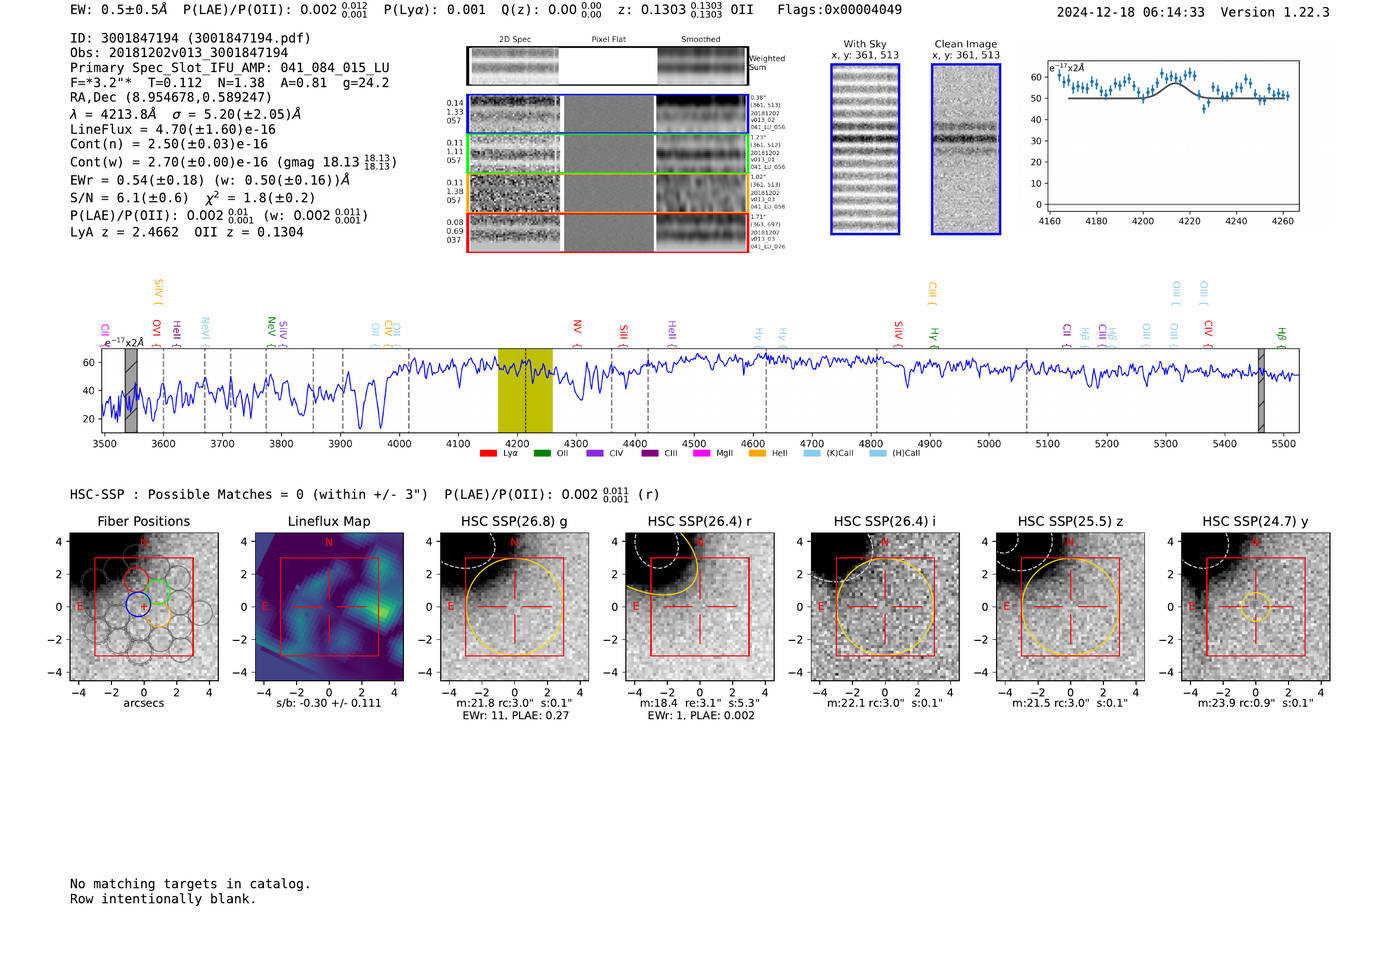The height and width of the screenshot is (953, 1400).
Task: Click the Clean Image panel
Action: pyautogui.click(x=966, y=149)
